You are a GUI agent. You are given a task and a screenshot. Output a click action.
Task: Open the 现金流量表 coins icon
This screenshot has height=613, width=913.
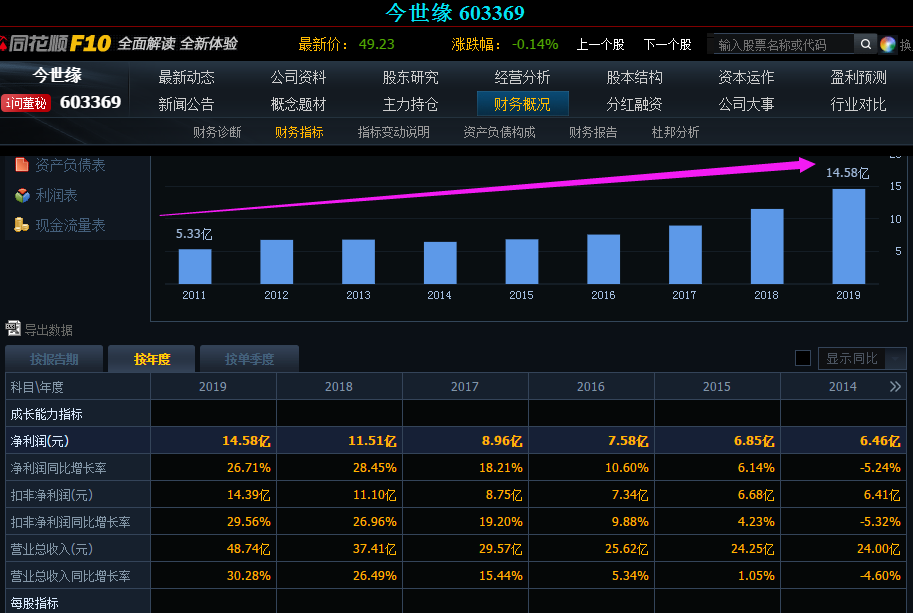pos(22,225)
